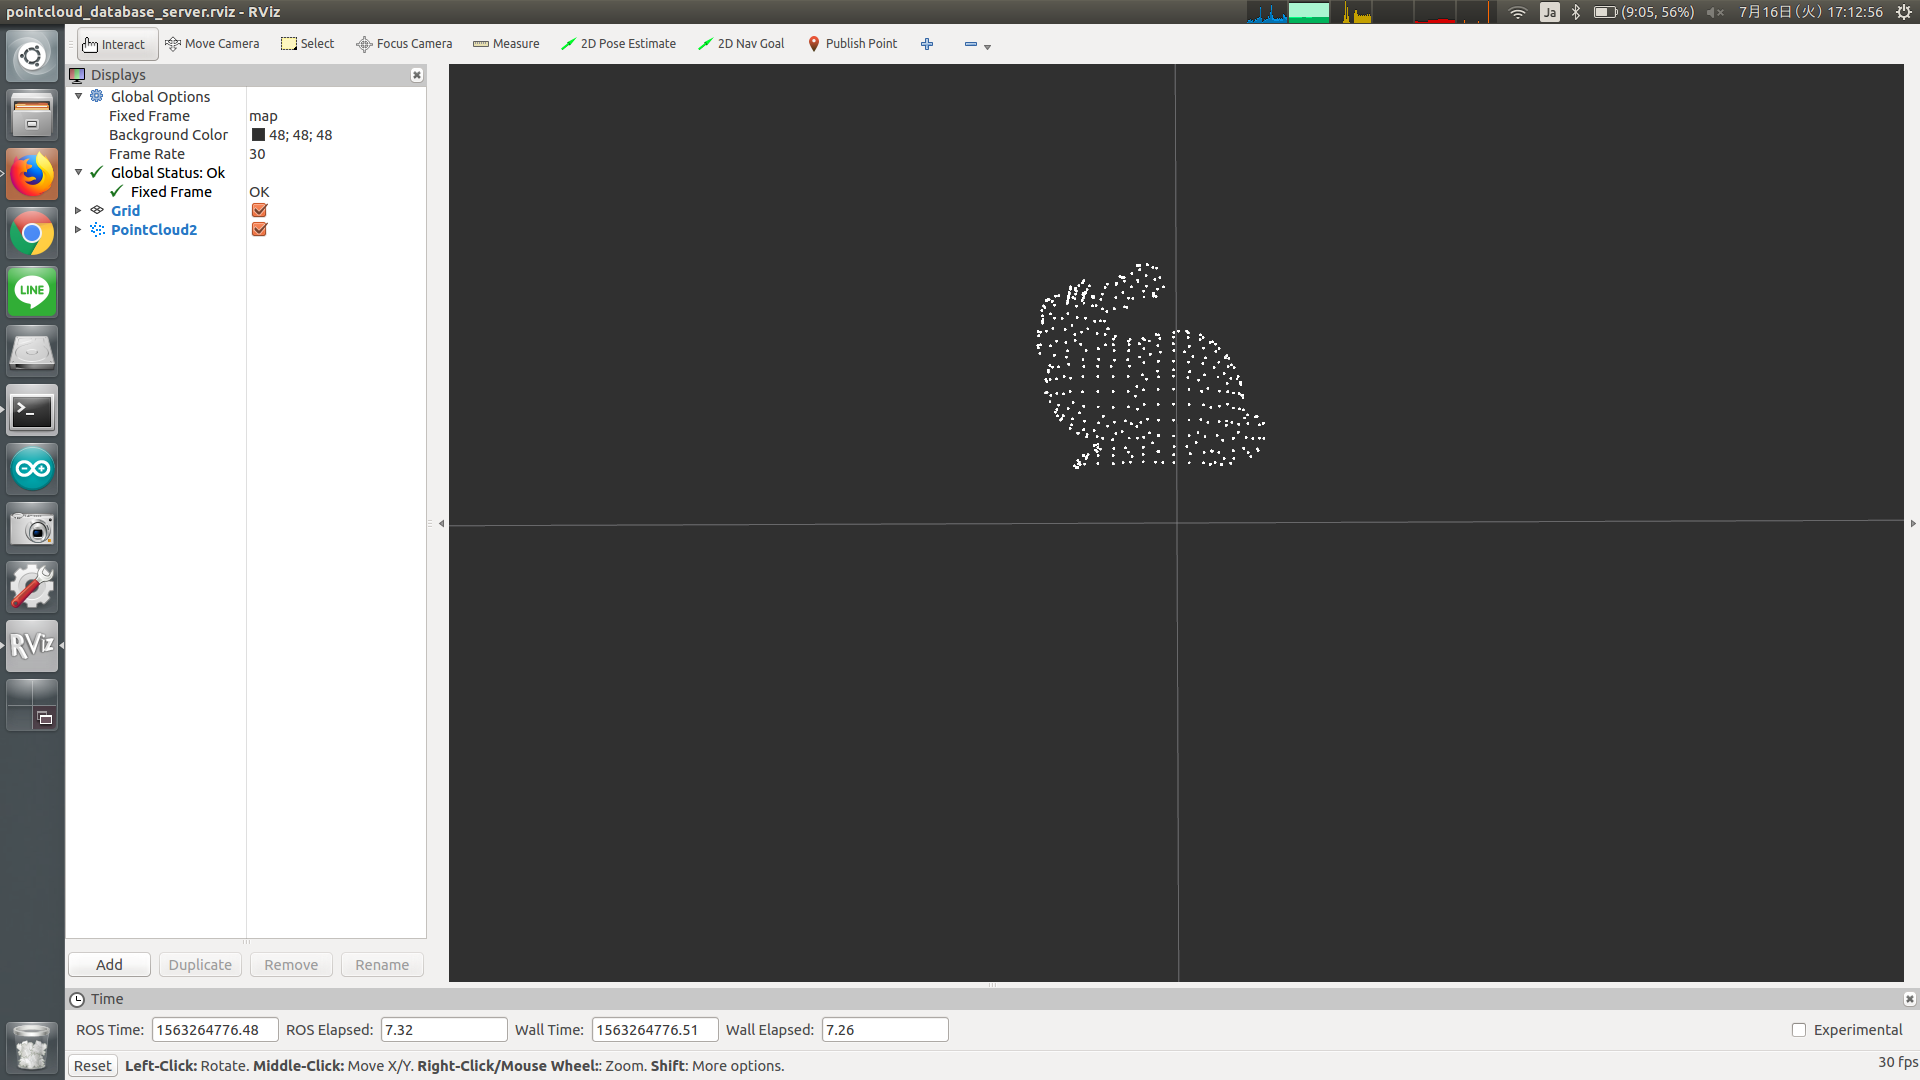Expand the PointCloud2 display entry
The width and height of the screenshot is (1920, 1080).
coord(79,230)
